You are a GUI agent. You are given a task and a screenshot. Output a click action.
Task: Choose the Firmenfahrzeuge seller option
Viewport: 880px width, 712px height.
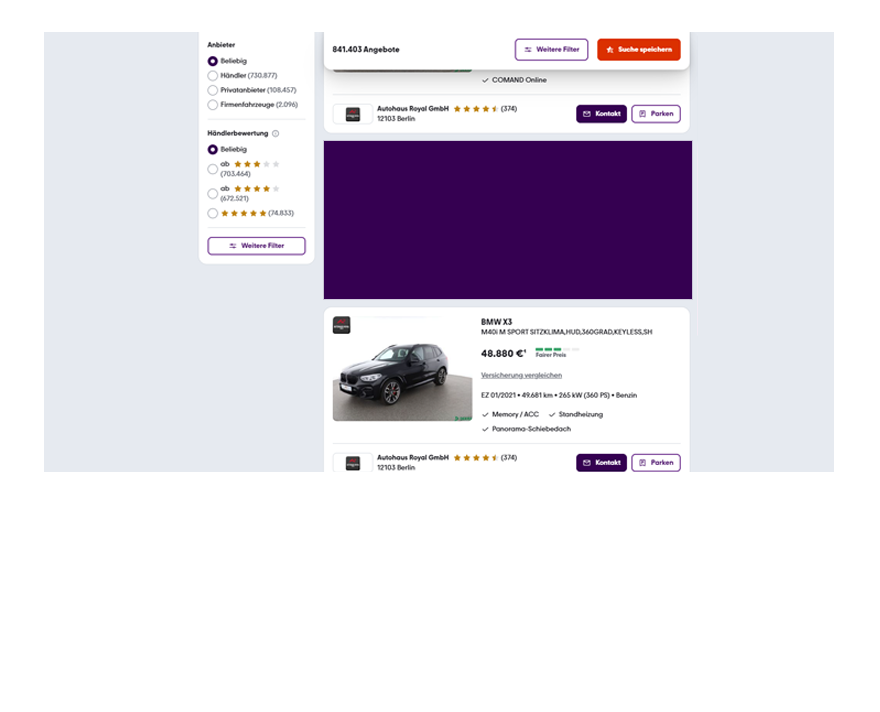(x=213, y=105)
